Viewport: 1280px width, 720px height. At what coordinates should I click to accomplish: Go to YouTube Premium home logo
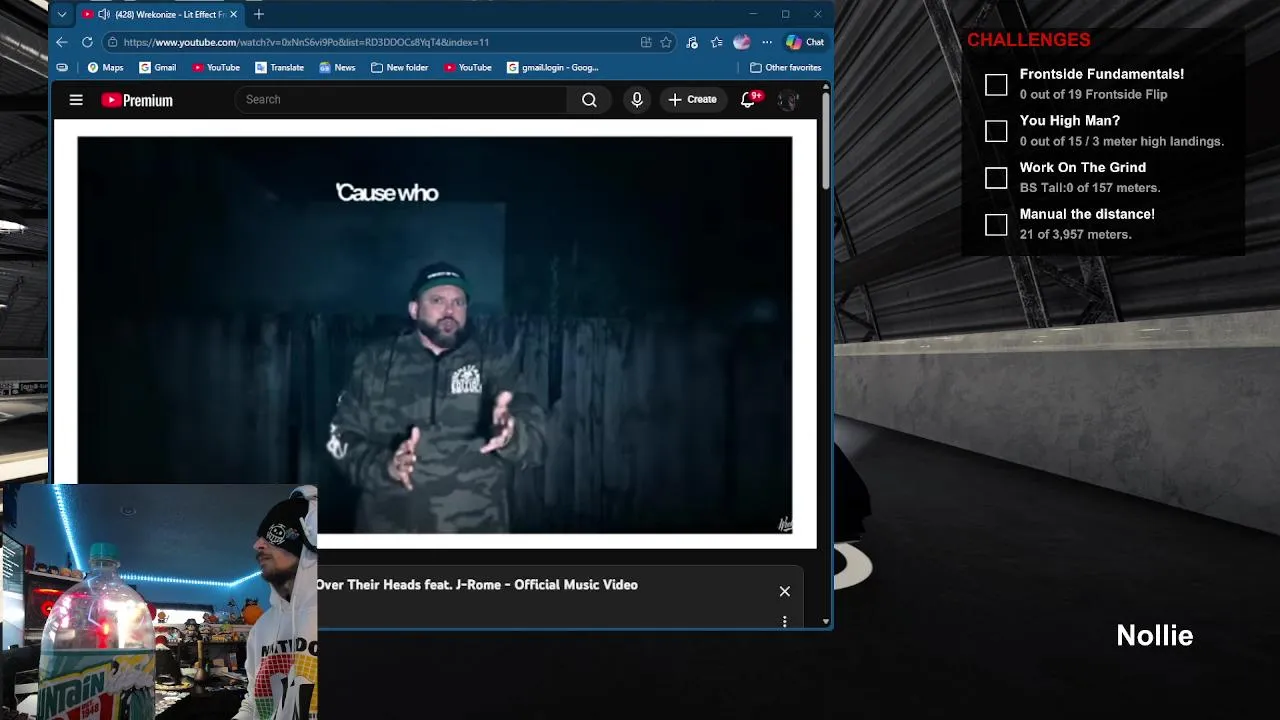pyautogui.click(x=137, y=100)
